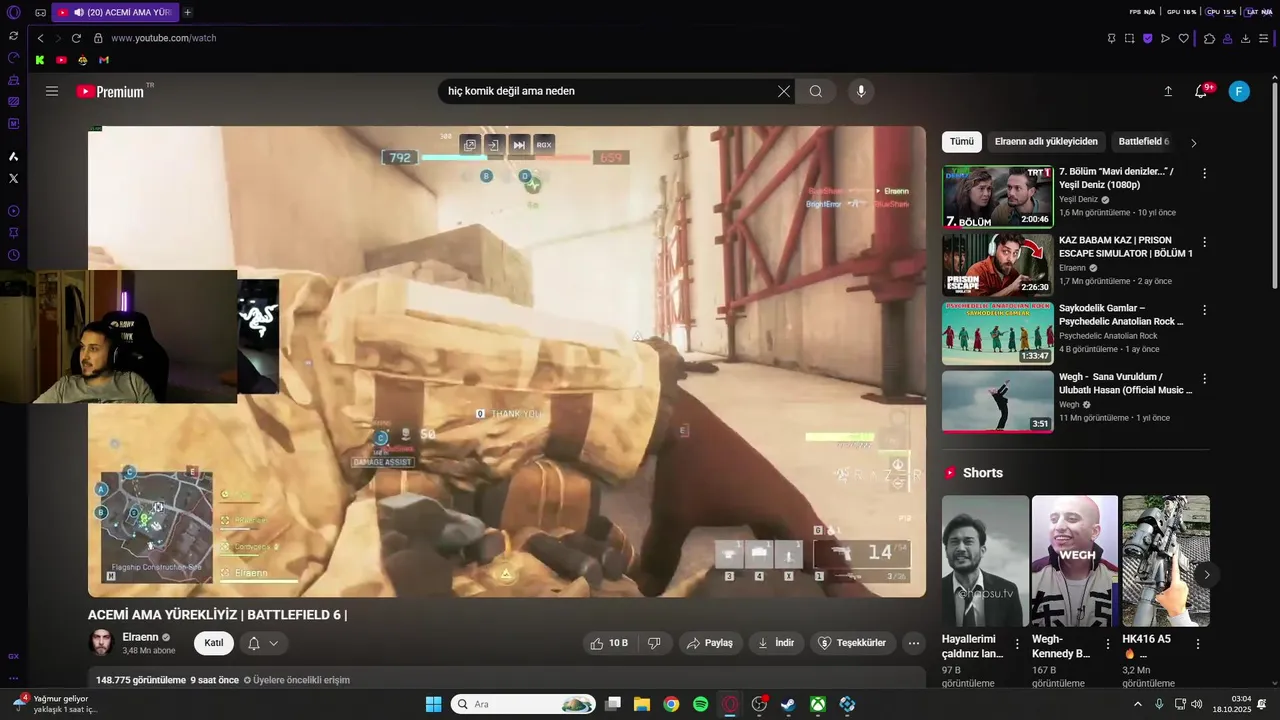The image size is (1280, 720).
Task: Open Wegh-Kennedy short thumbnail
Action: pos(1075,561)
